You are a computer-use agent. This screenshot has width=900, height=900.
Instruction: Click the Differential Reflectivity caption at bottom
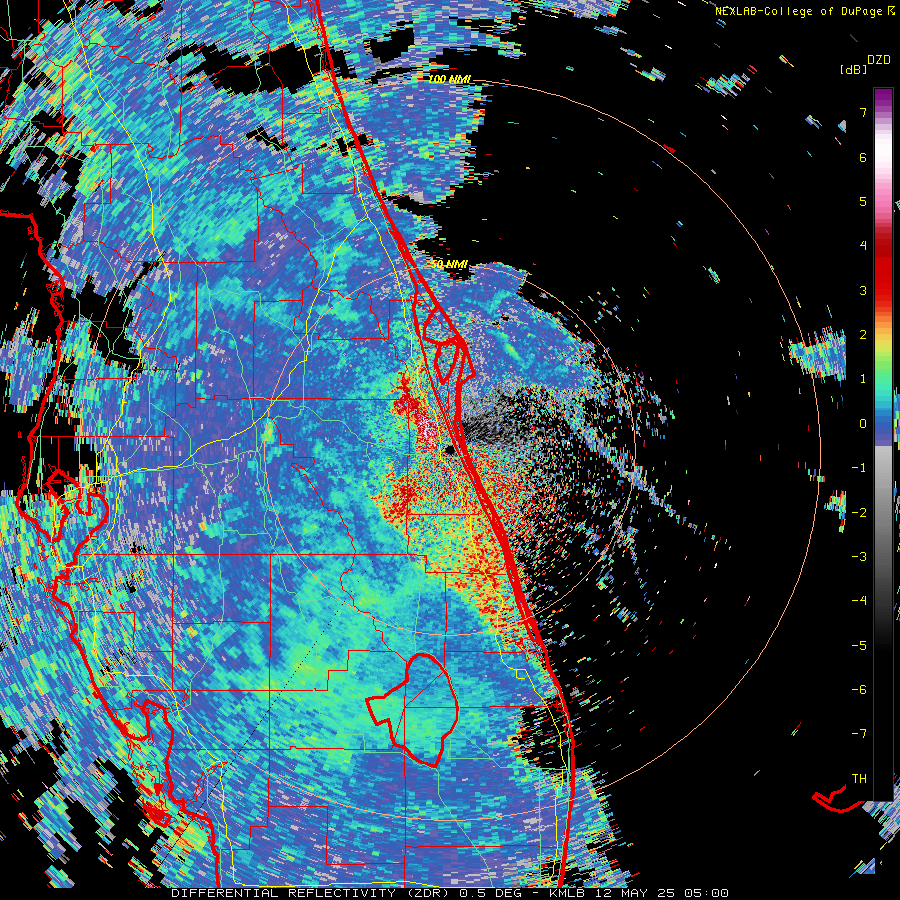click(x=449, y=893)
